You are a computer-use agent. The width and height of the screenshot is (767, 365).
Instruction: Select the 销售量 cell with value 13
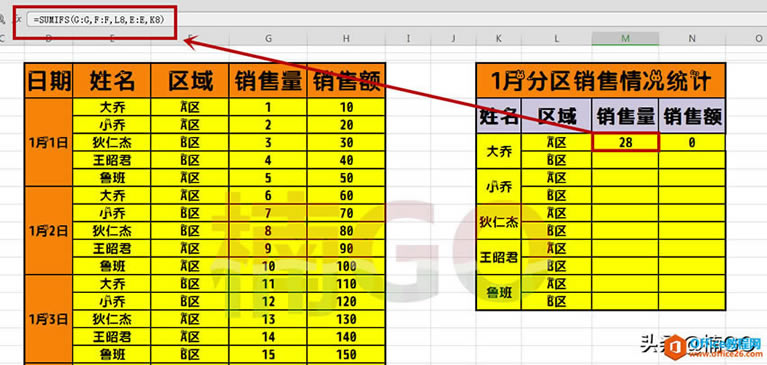click(268, 319)
